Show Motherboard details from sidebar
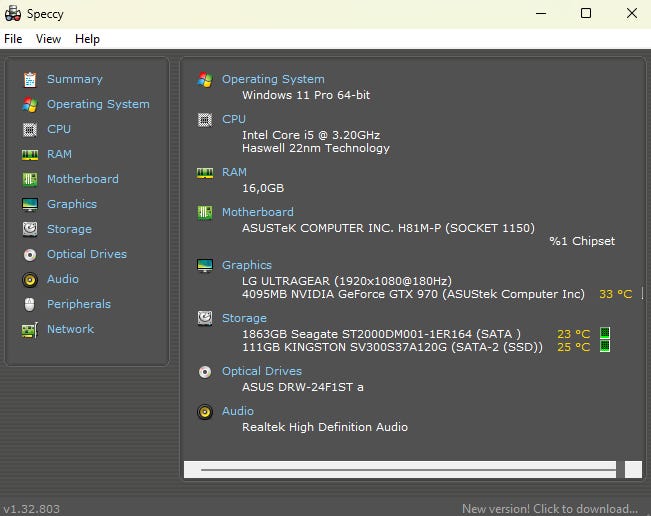Viewport: 651px width, 516px height. 83,179
